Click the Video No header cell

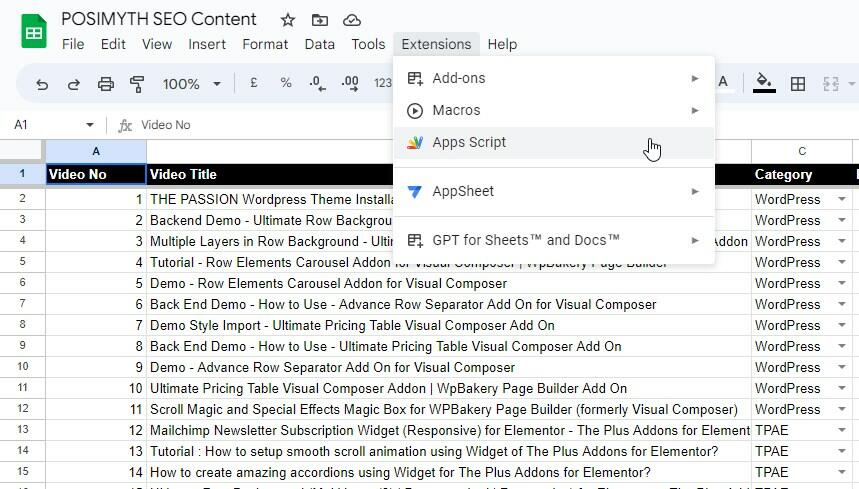pos(96,175)
